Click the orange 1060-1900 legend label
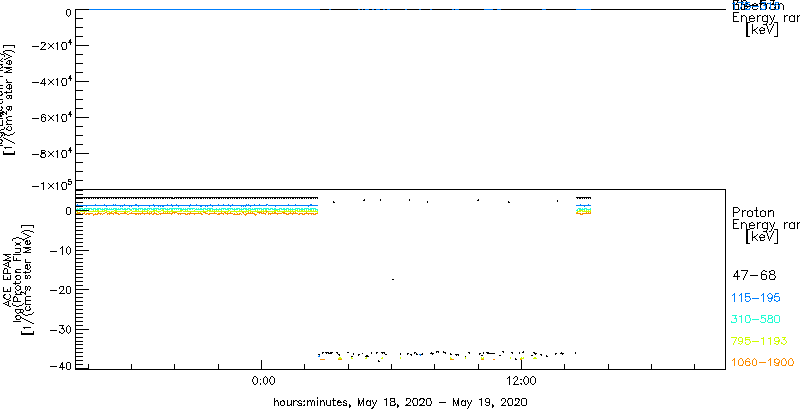 coord(763,363)
